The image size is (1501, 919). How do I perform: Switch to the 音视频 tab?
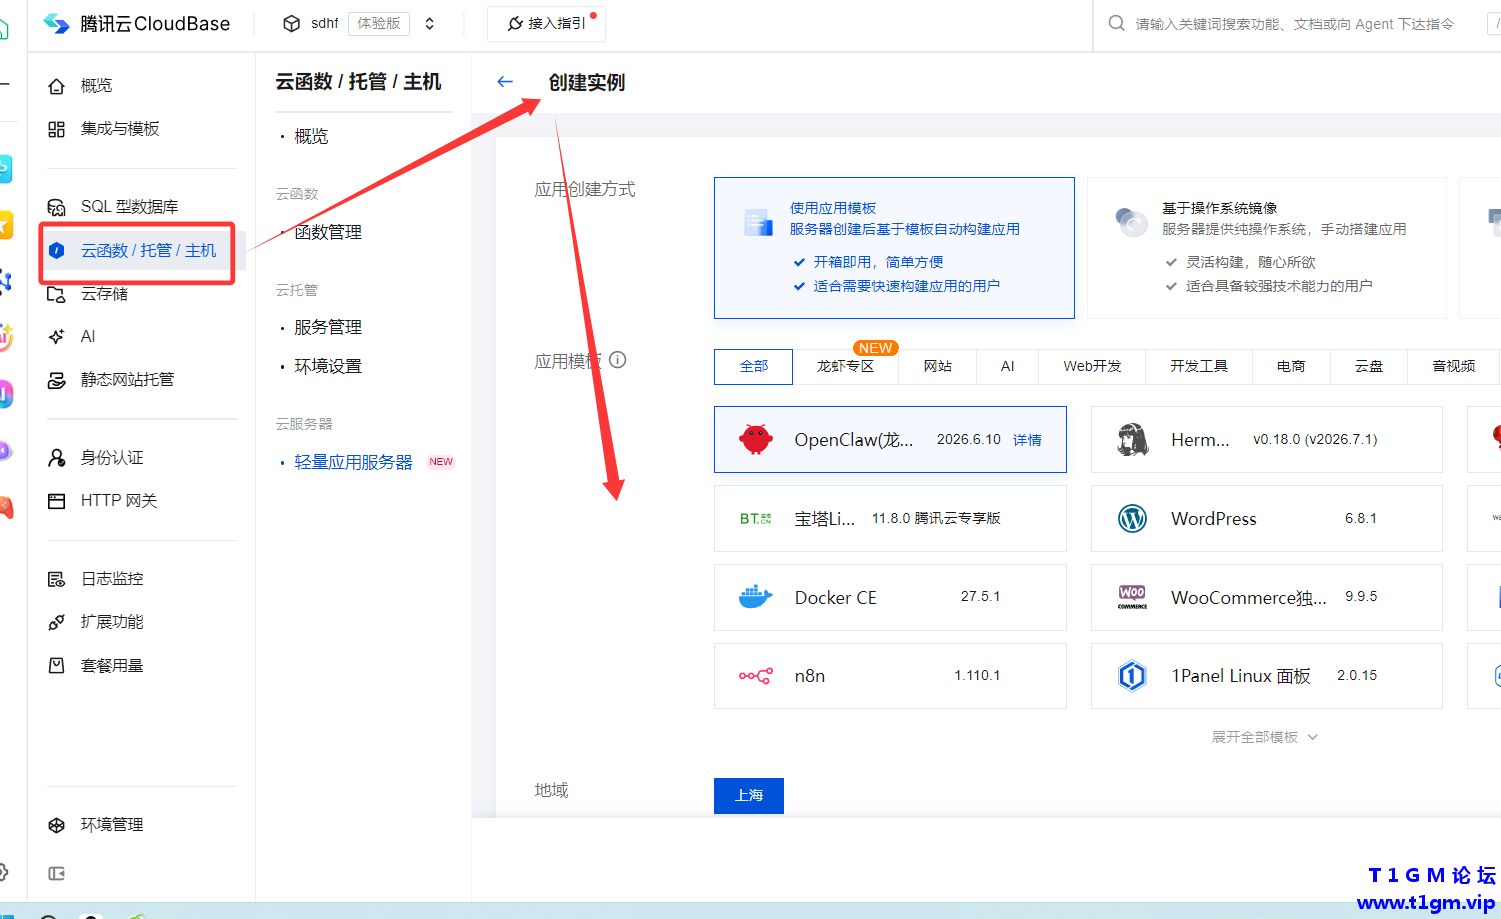(x=1454, y=367)
